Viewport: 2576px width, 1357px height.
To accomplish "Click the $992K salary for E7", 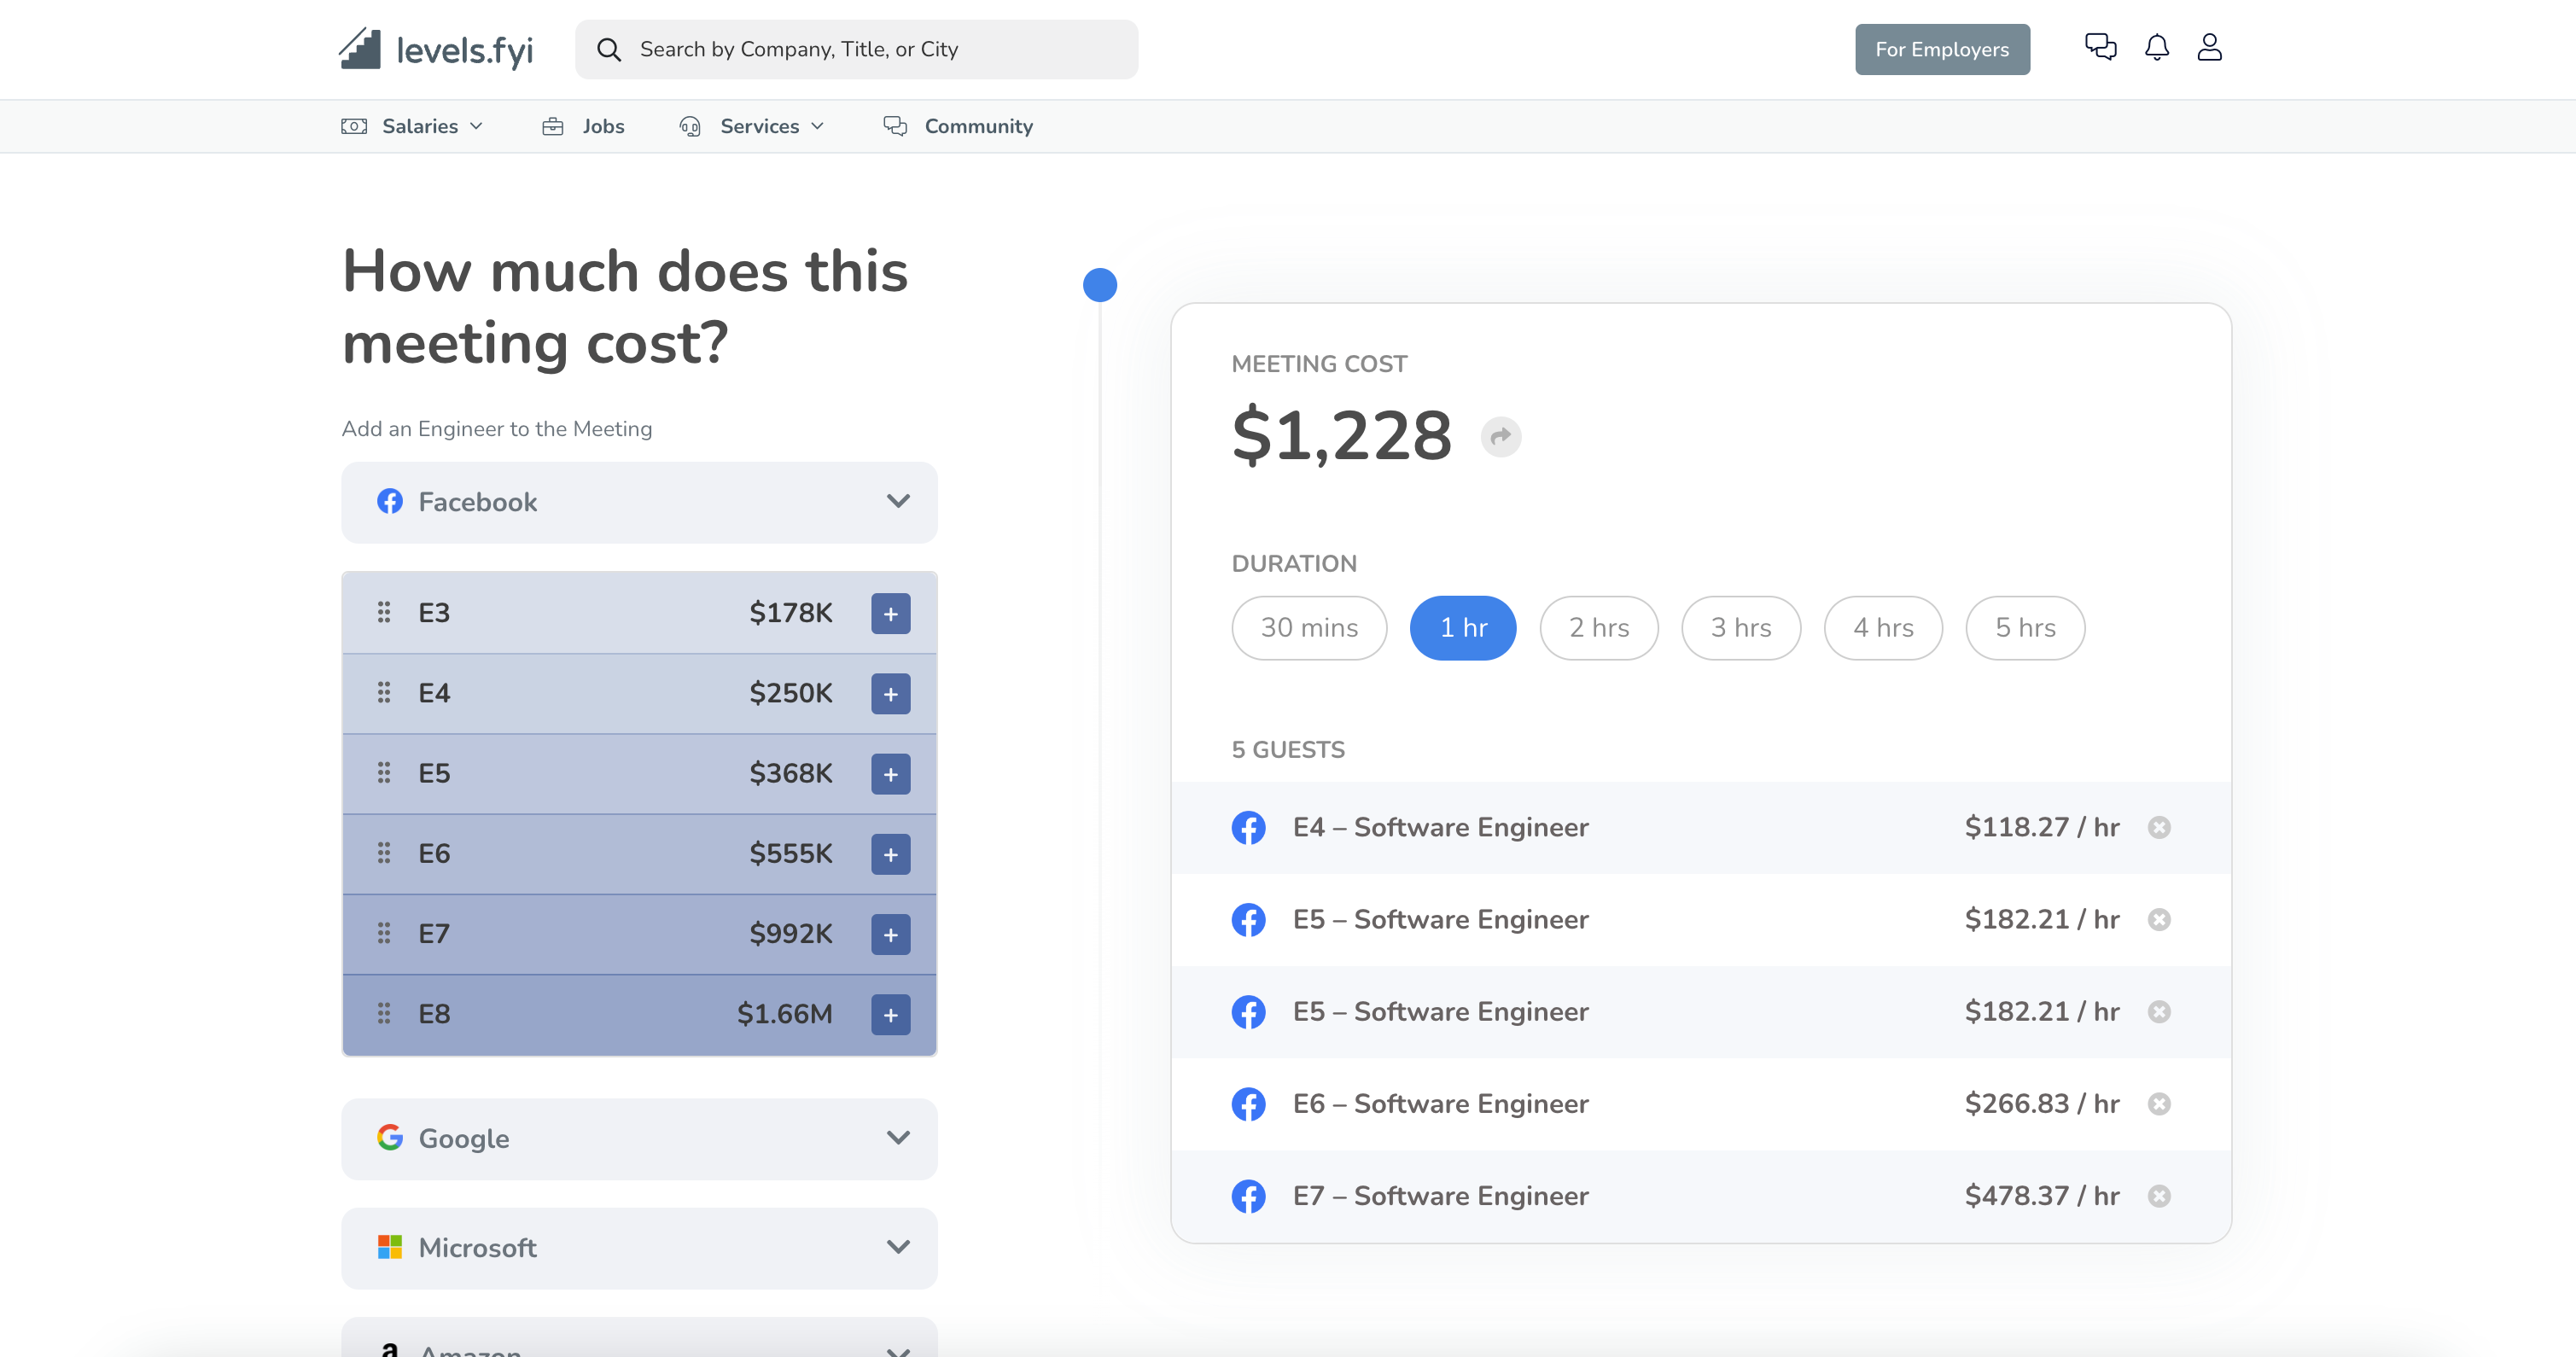I will [790, 934].
